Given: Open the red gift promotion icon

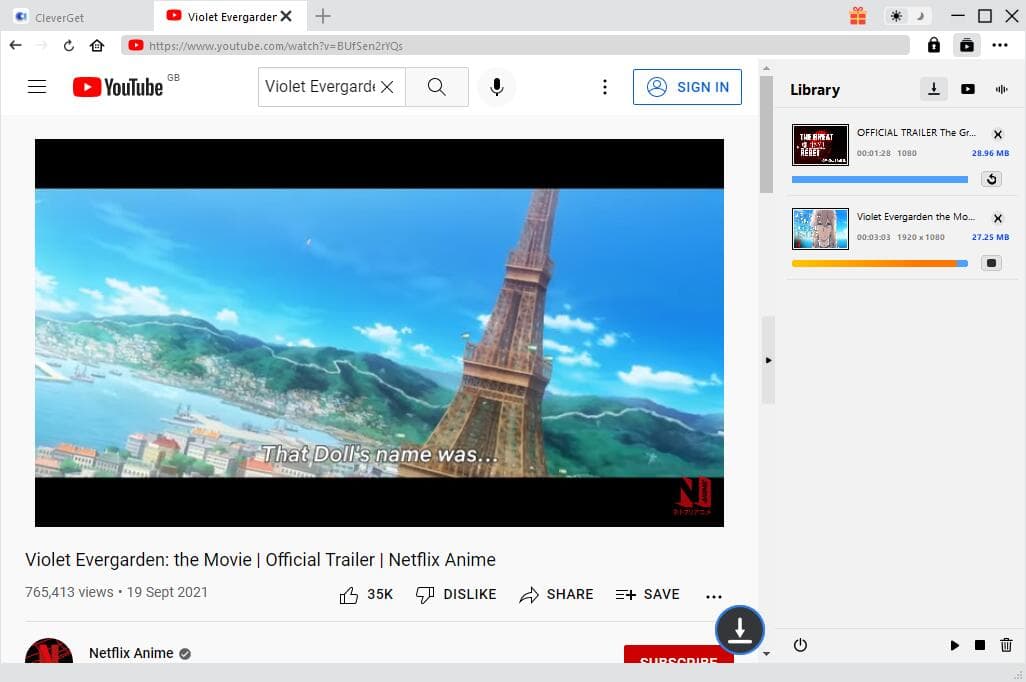Looking at the screenshot, I should 857,16.
